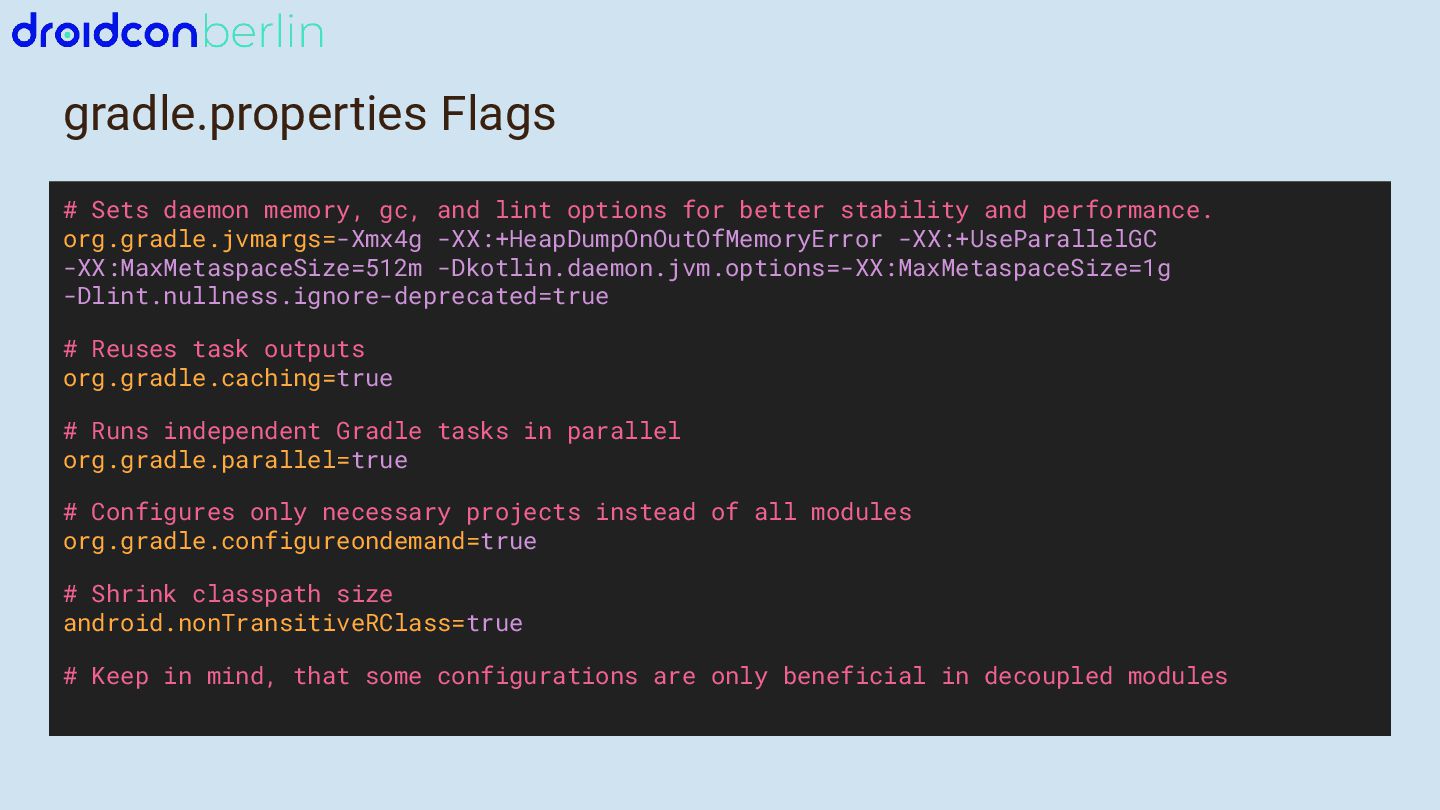Click the -Dlint.nullness.ignore-deprecated=true line
The height and width of the screenshot is (810, 1440).
336,296
